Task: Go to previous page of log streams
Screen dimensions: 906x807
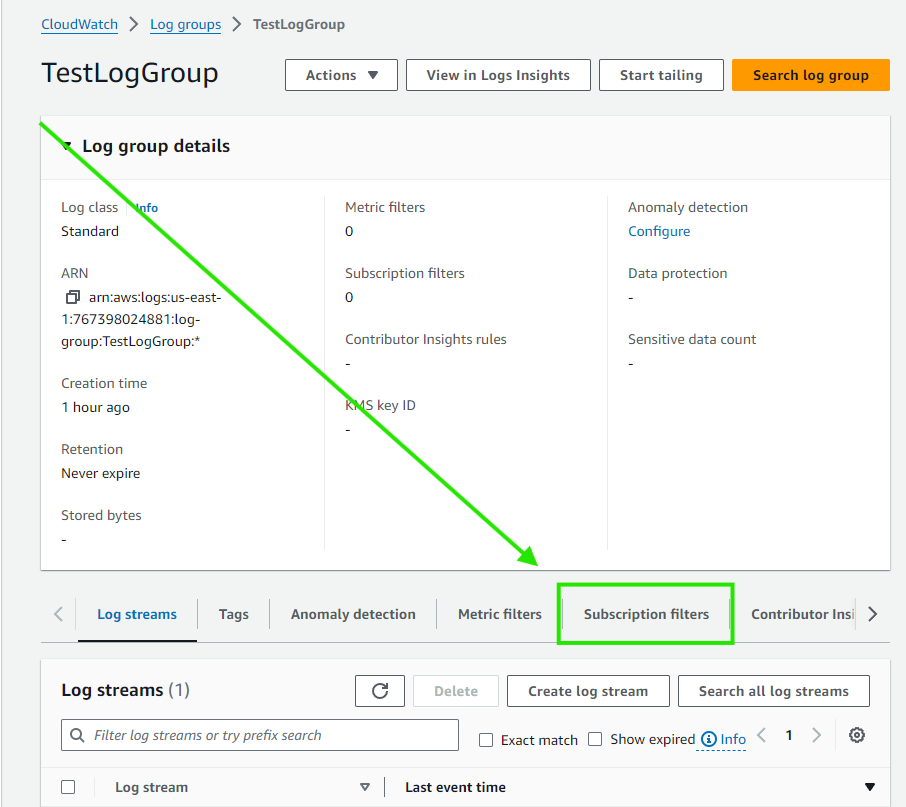Action: [x=761, y=735]
